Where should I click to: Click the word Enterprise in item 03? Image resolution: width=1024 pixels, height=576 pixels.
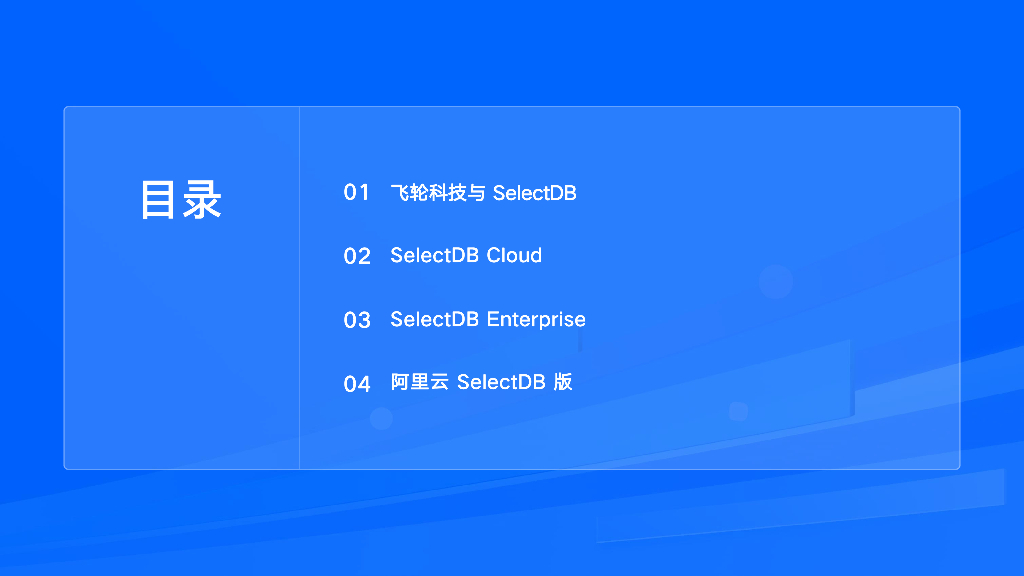[536, 319]
